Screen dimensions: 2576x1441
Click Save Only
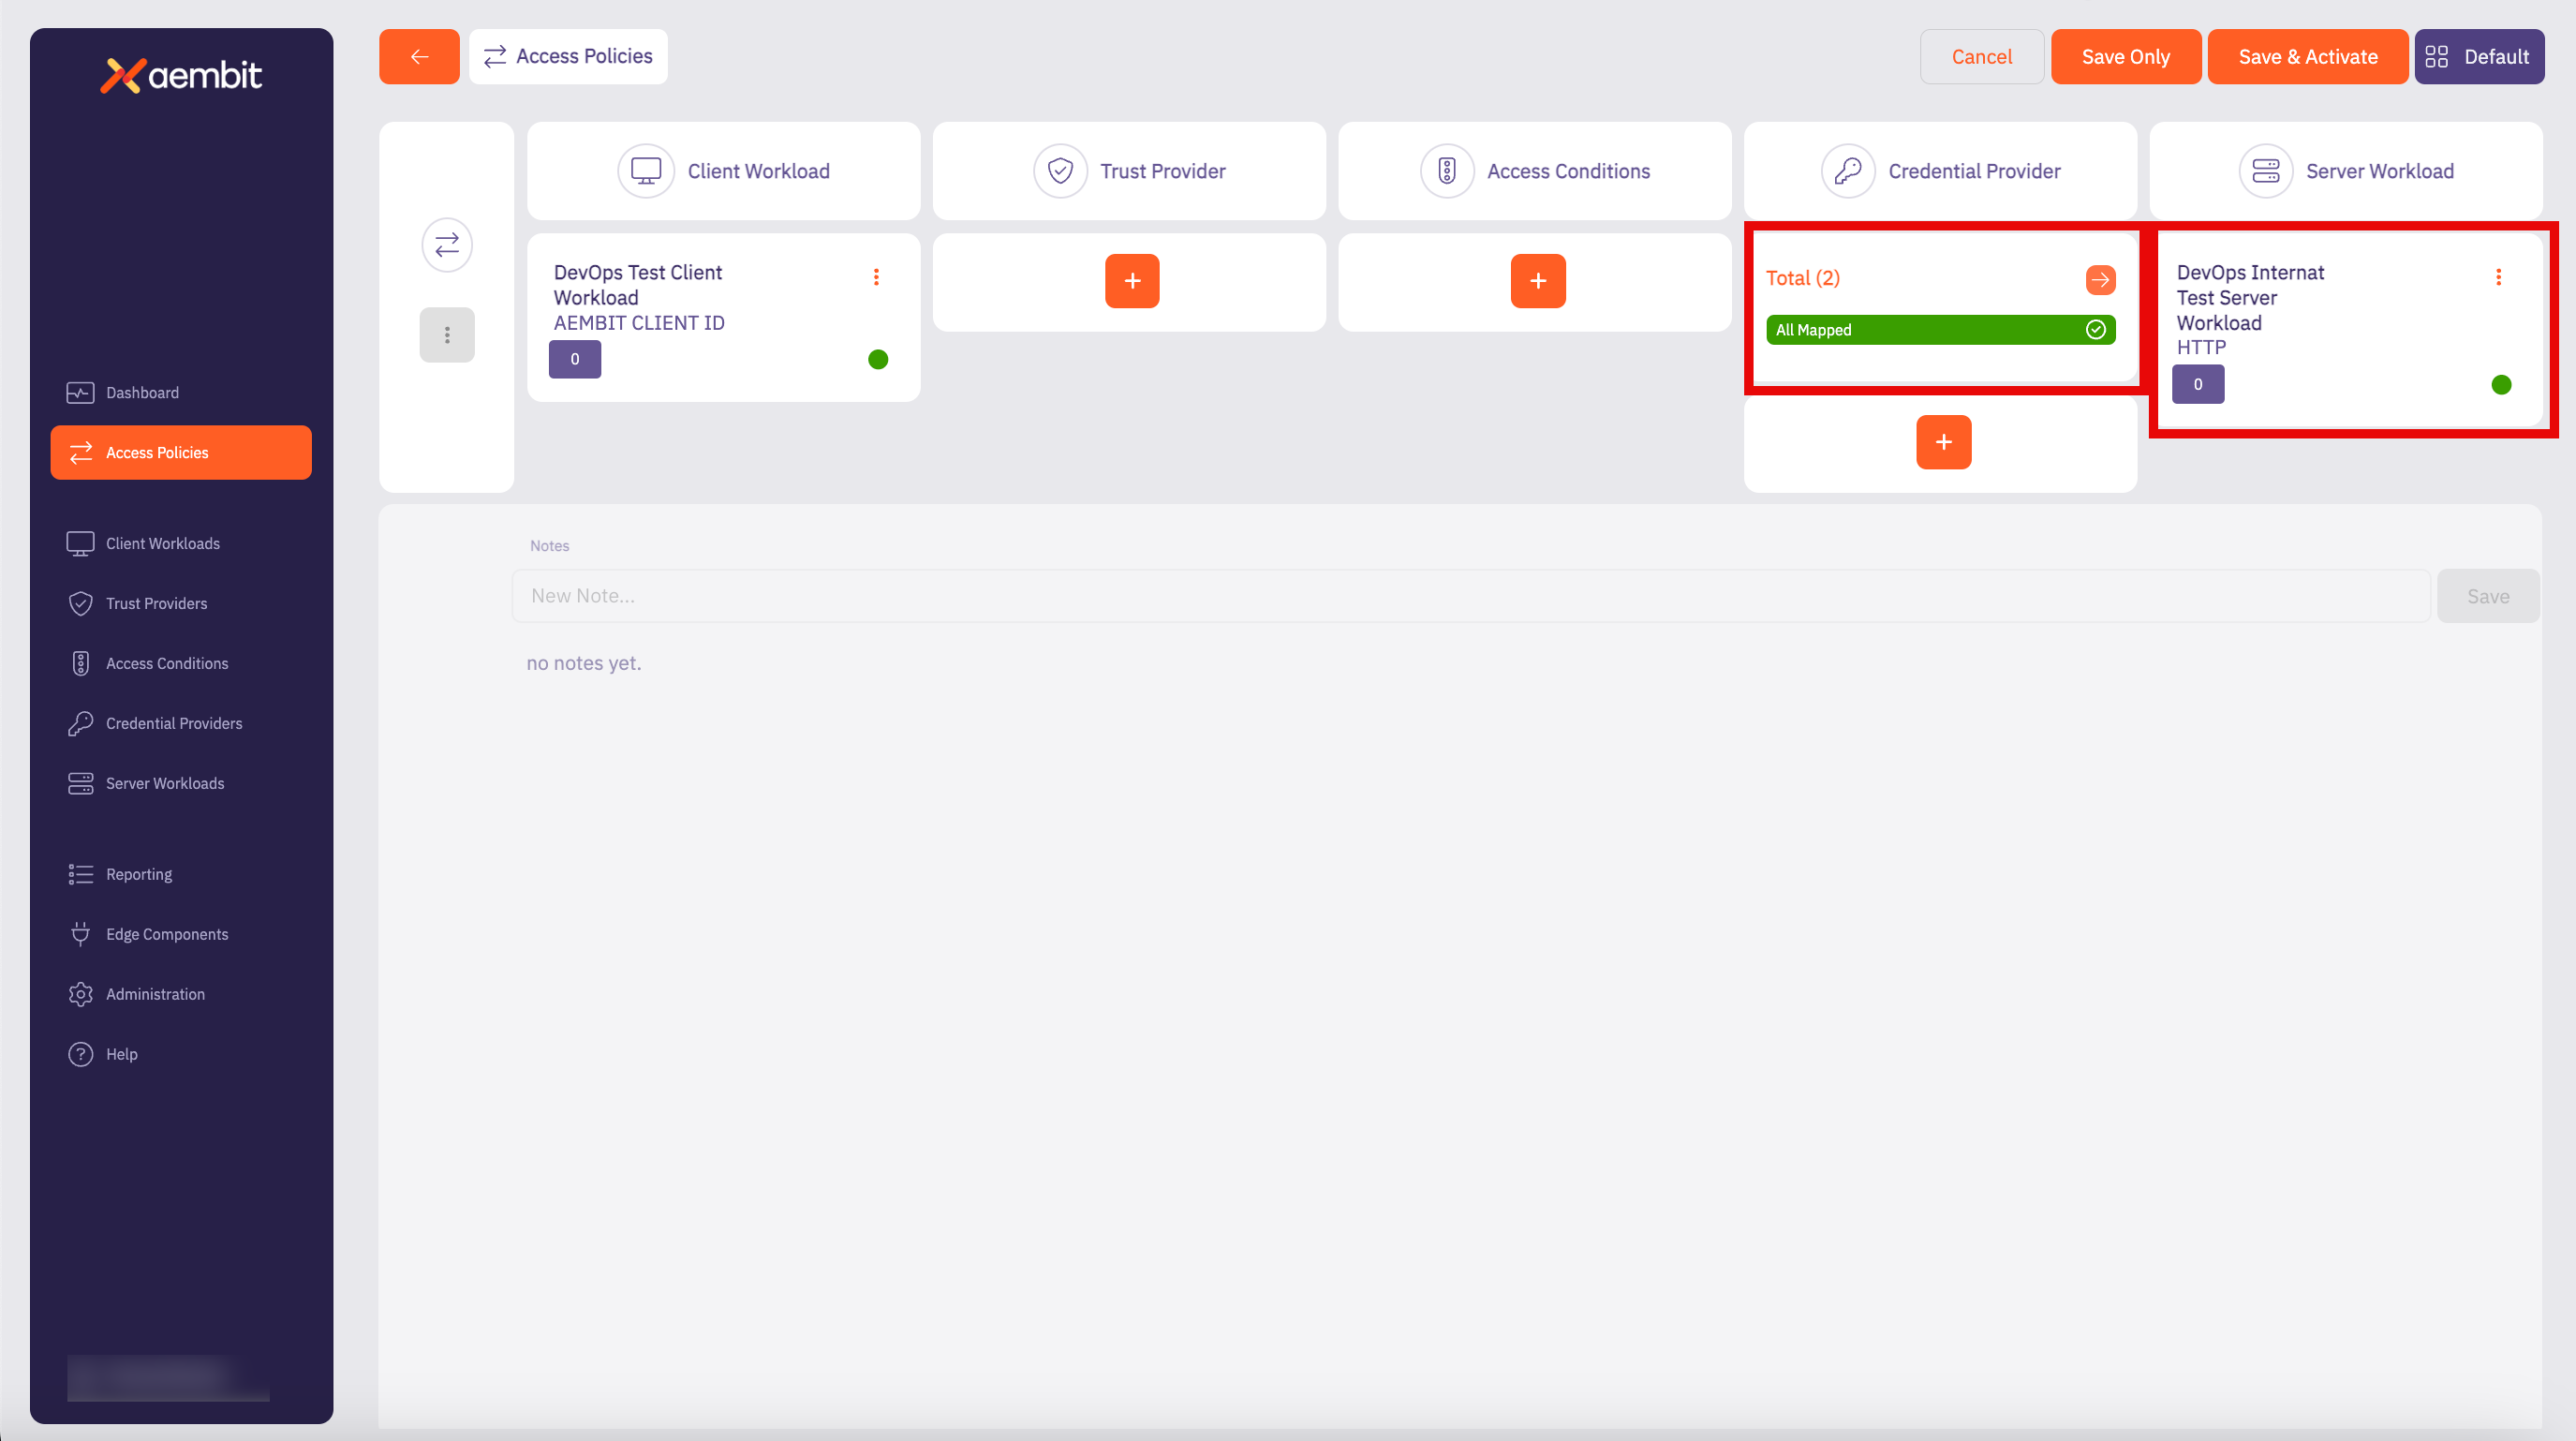[x=2126, y=56]
